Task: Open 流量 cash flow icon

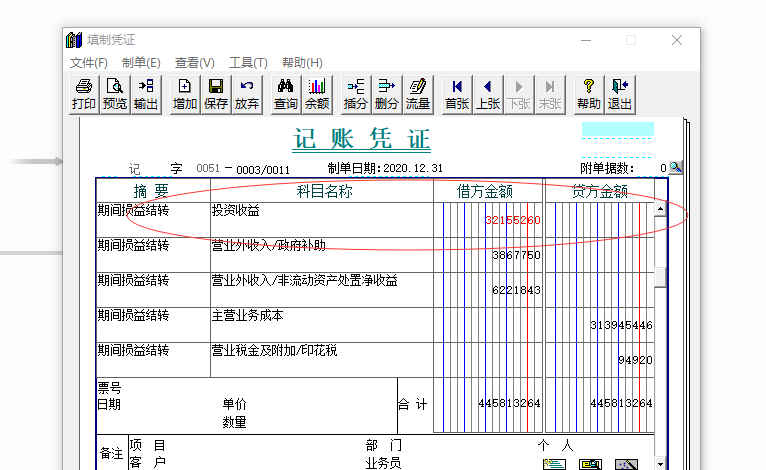Action: [x=418, y=94]
